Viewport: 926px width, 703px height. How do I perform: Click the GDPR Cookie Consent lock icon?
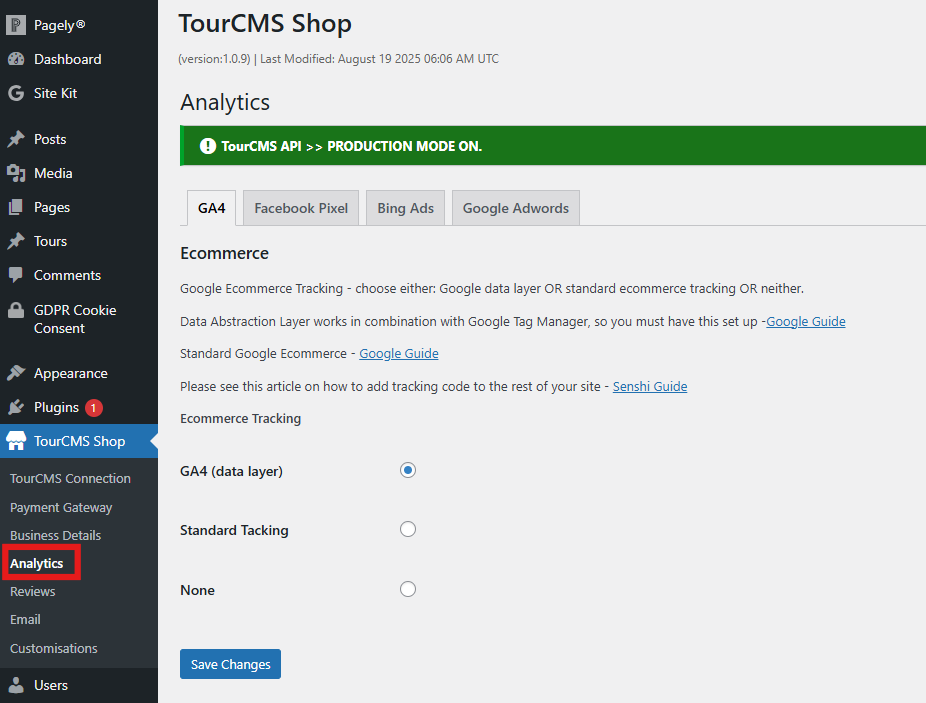pyautogui.click(x=16, y=310)
